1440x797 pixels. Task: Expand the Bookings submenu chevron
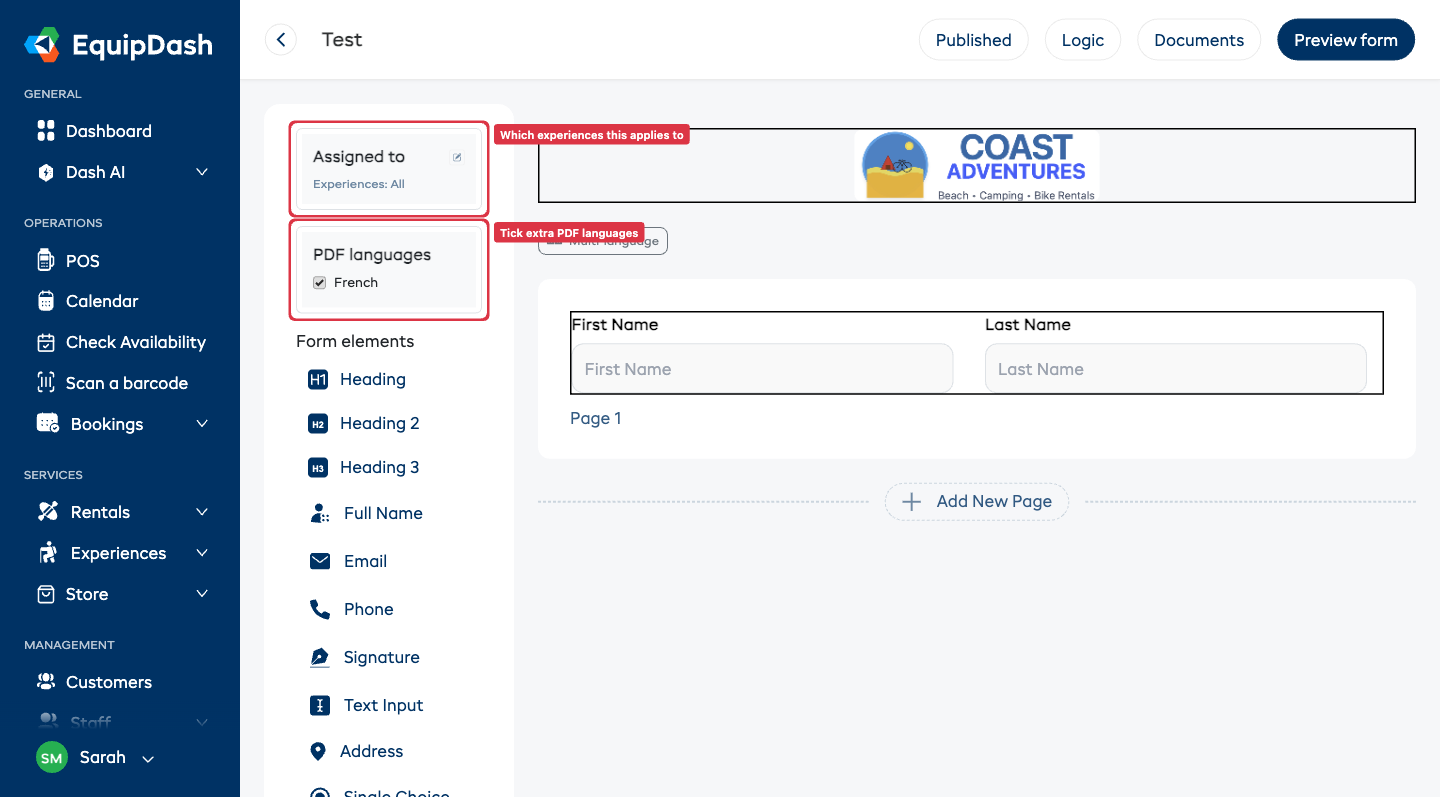[x=202, y=424]
